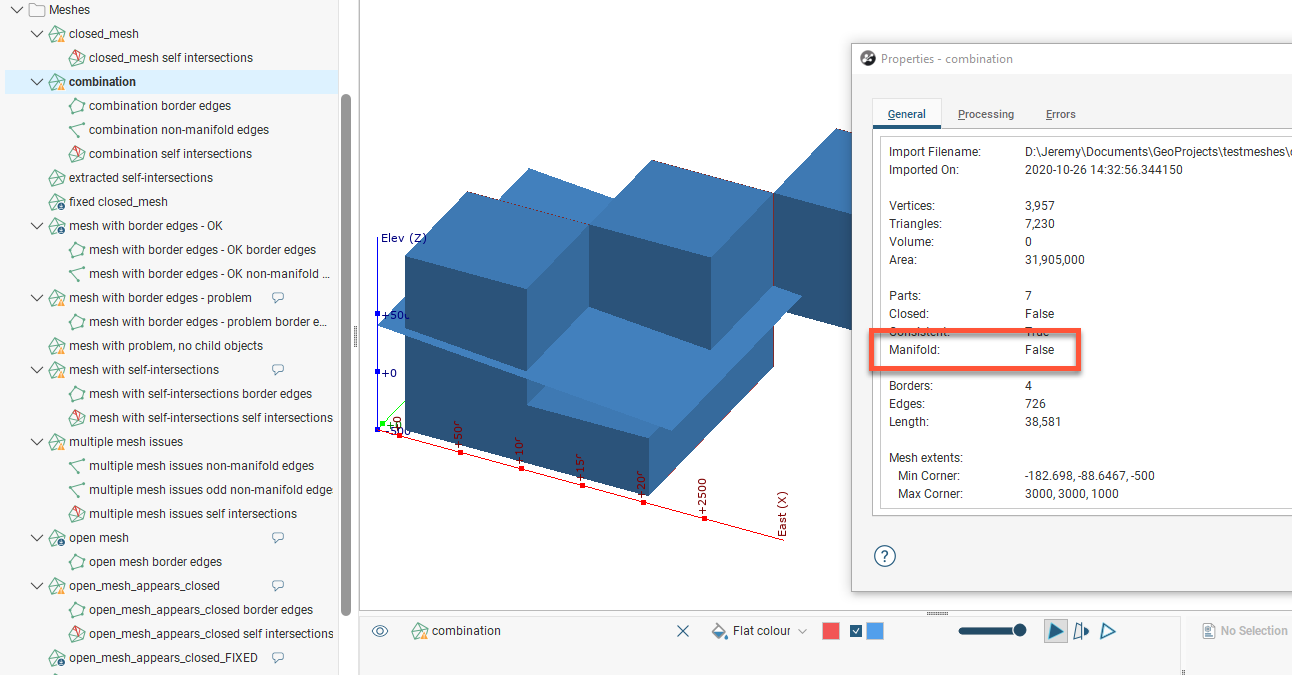Click the combination border edges icon
This screenshot has width=1292, height=675.
pyautogui.click(x=77, y=106)
